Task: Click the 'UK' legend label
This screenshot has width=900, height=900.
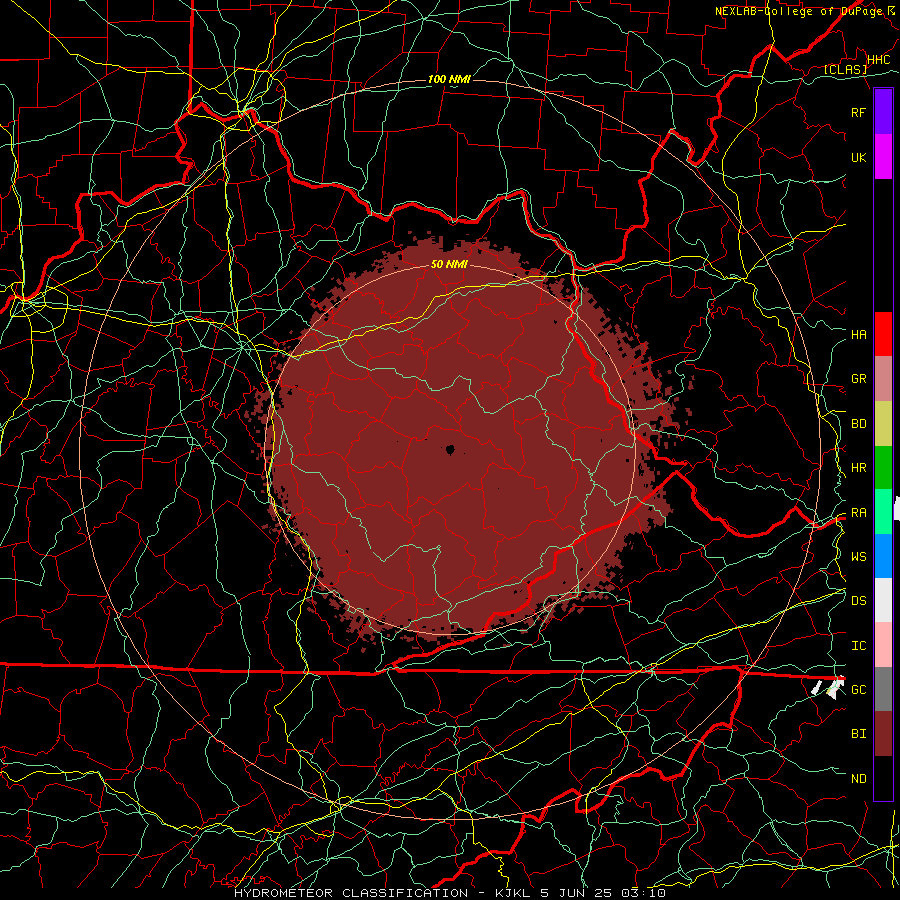Action: tap(859, 157)
